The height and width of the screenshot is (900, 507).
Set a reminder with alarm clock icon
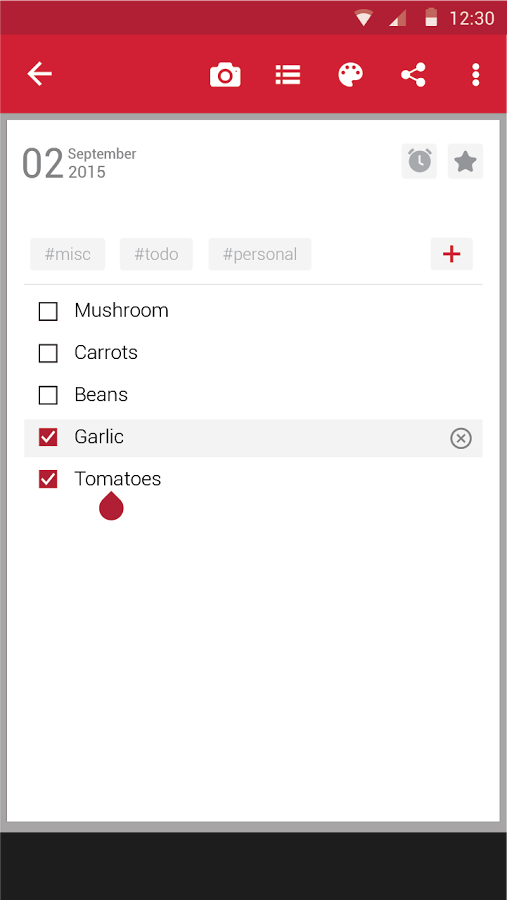point(419,161)
